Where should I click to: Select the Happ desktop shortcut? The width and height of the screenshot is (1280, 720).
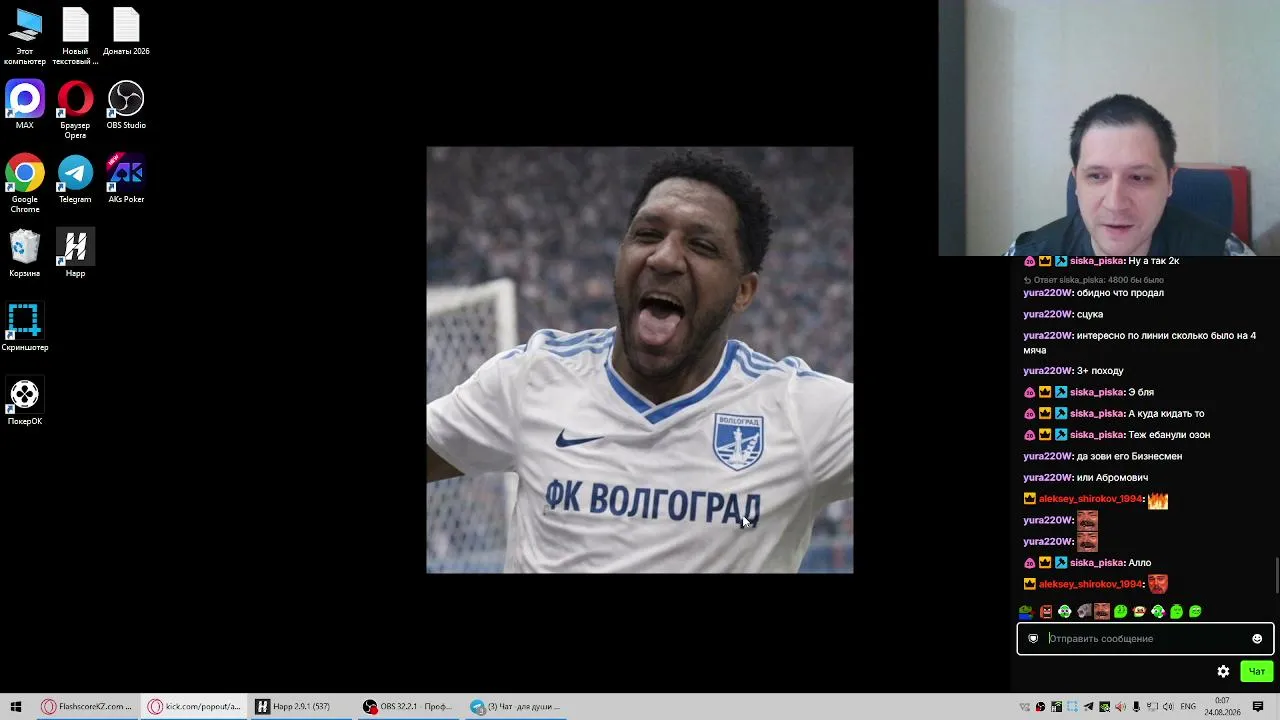point(75,253)
